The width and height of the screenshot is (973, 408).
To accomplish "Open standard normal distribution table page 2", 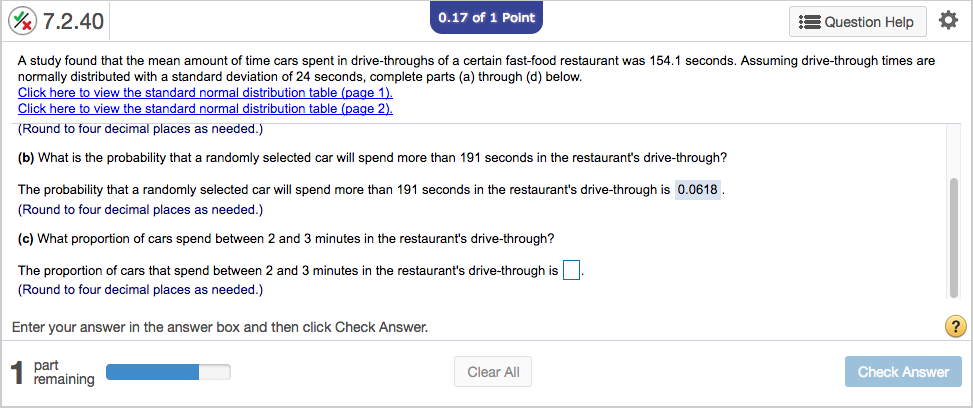I will (x=205, y=108).
